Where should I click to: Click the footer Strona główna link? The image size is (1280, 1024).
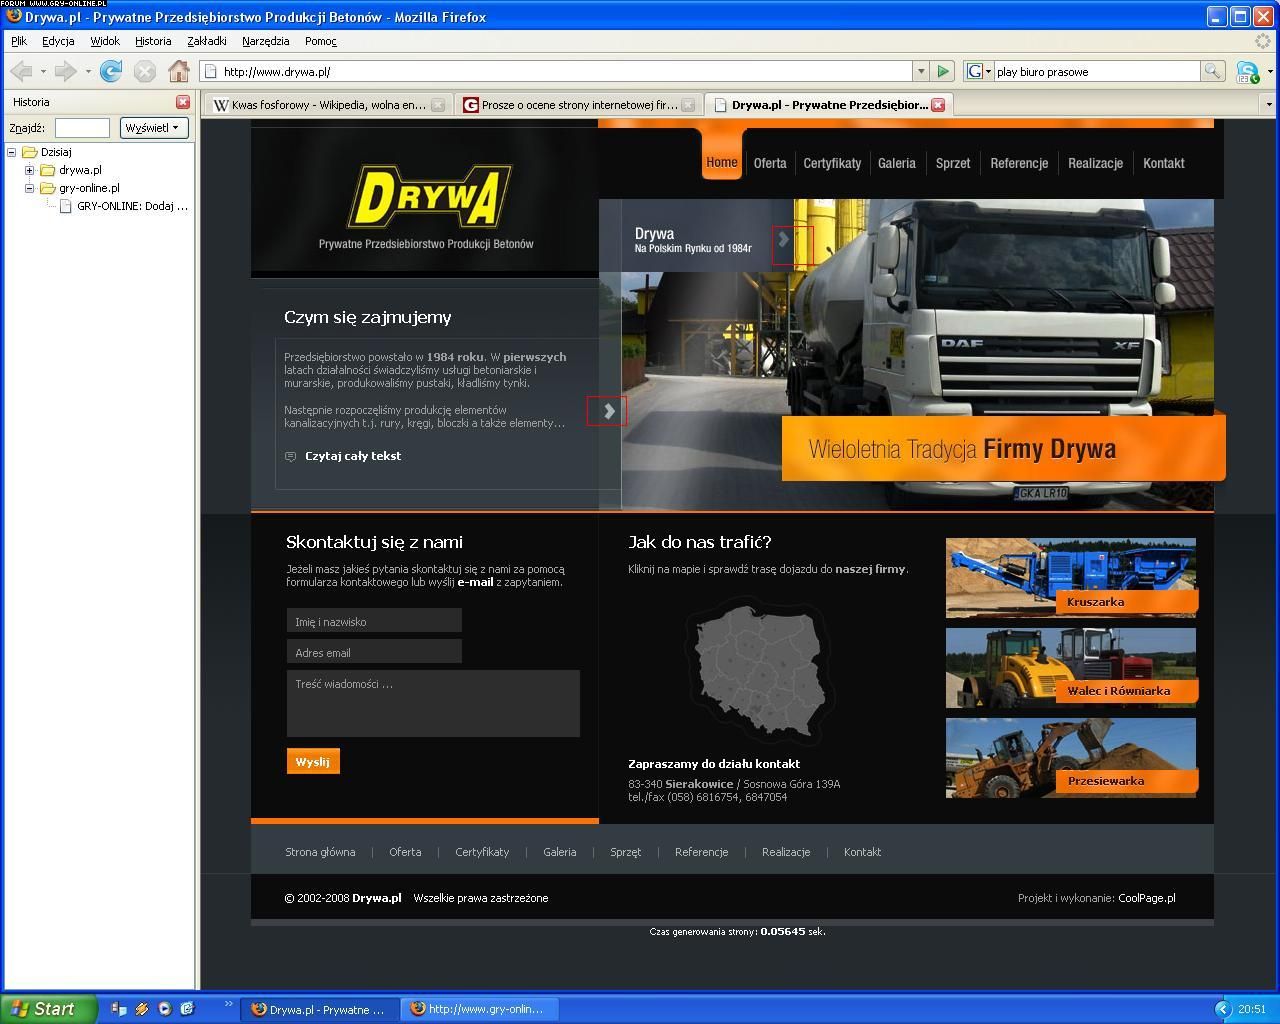320,852
